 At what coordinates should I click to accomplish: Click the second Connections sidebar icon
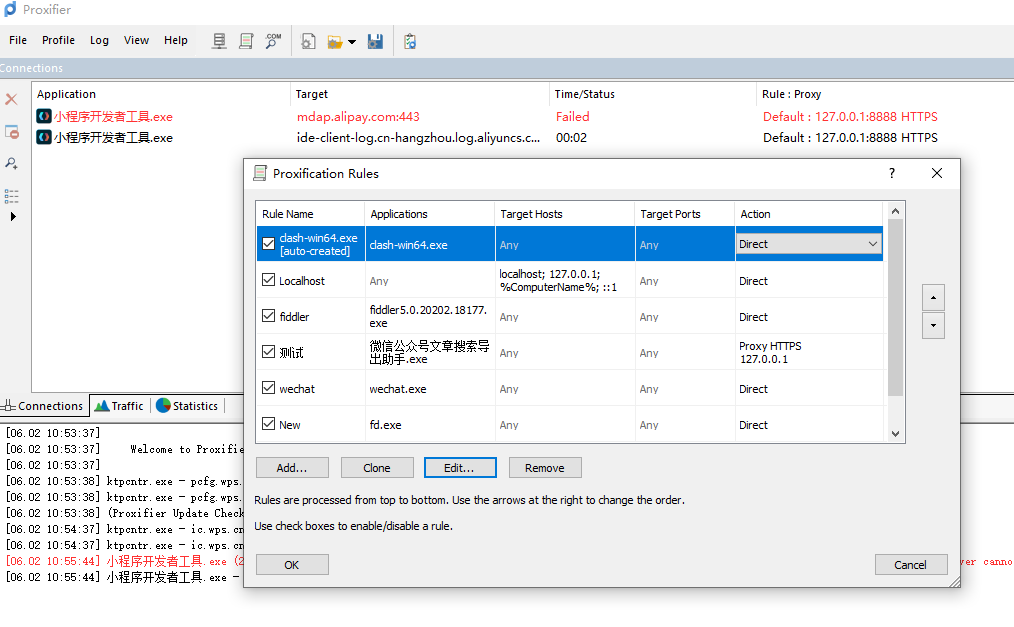[12, 132]
